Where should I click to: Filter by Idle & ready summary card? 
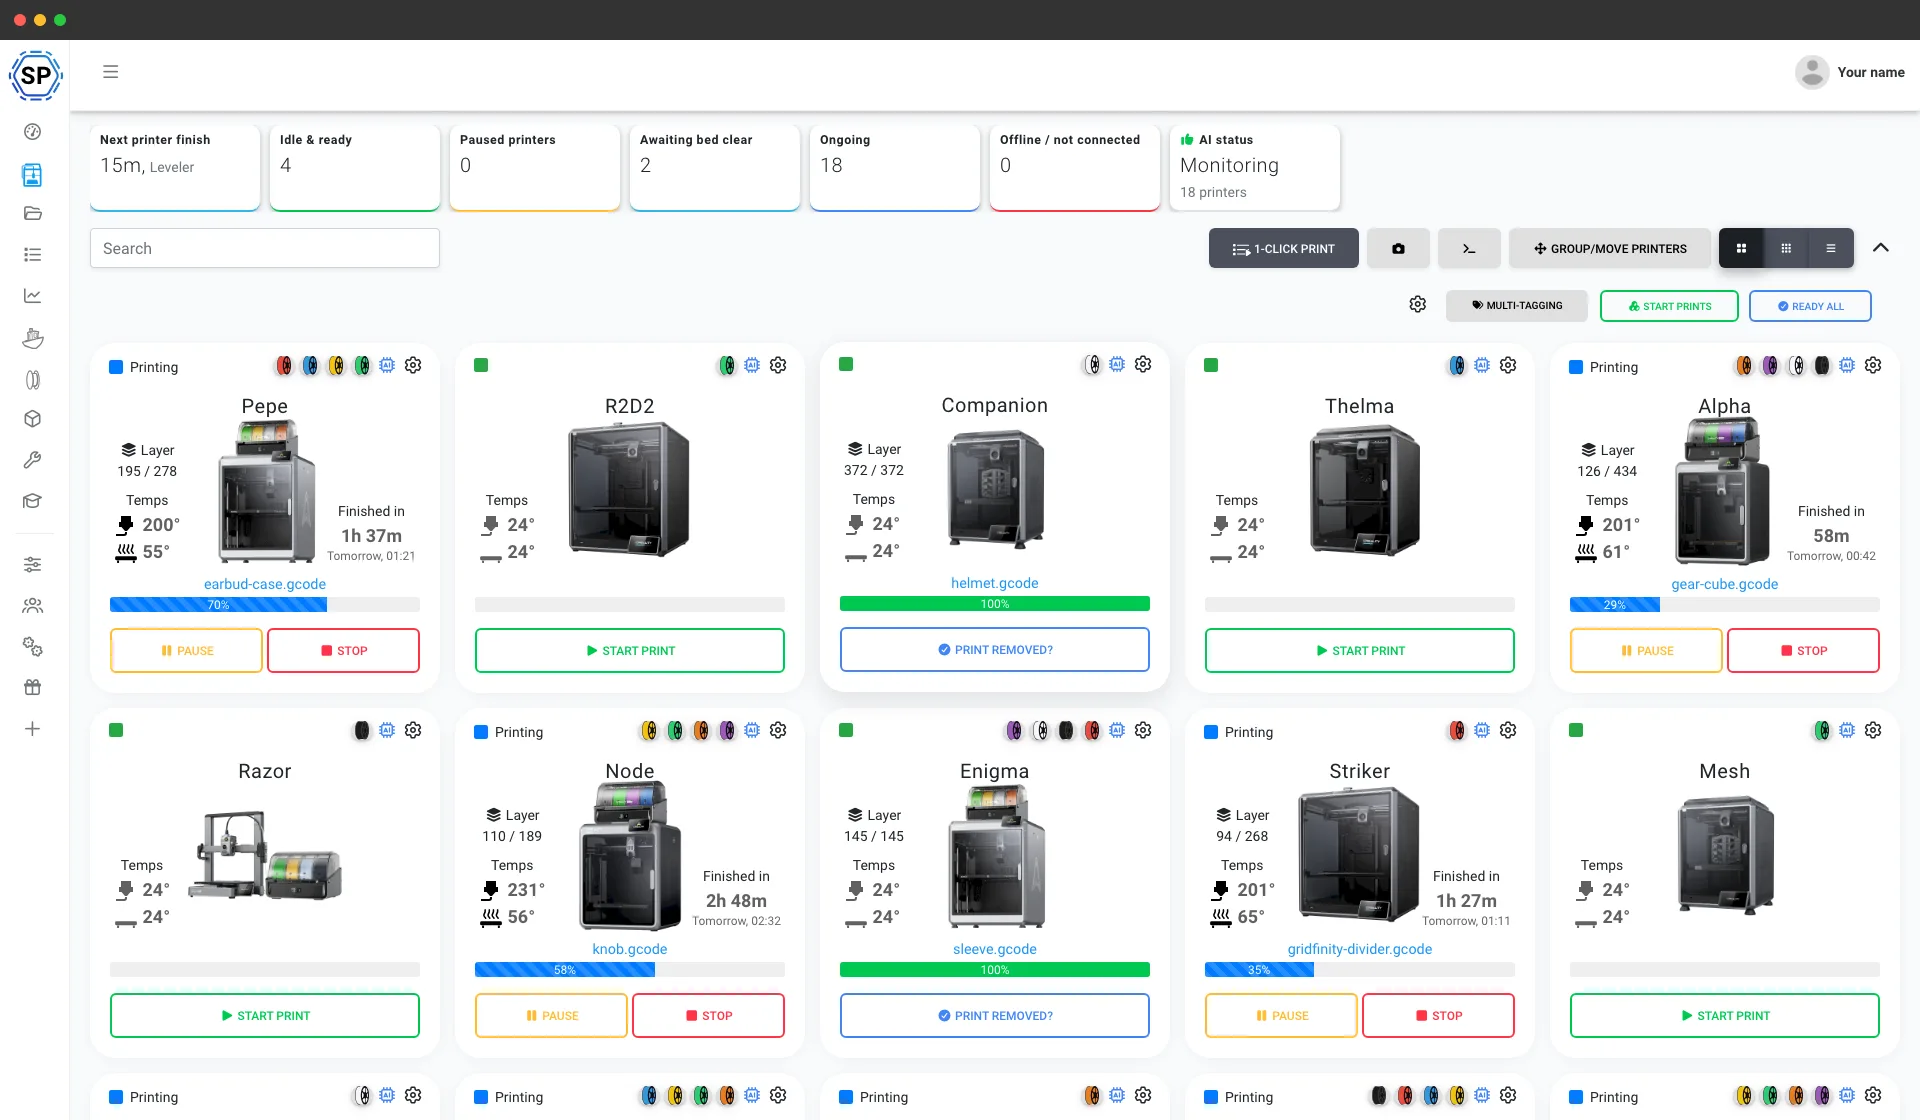[x=355, y=167]
